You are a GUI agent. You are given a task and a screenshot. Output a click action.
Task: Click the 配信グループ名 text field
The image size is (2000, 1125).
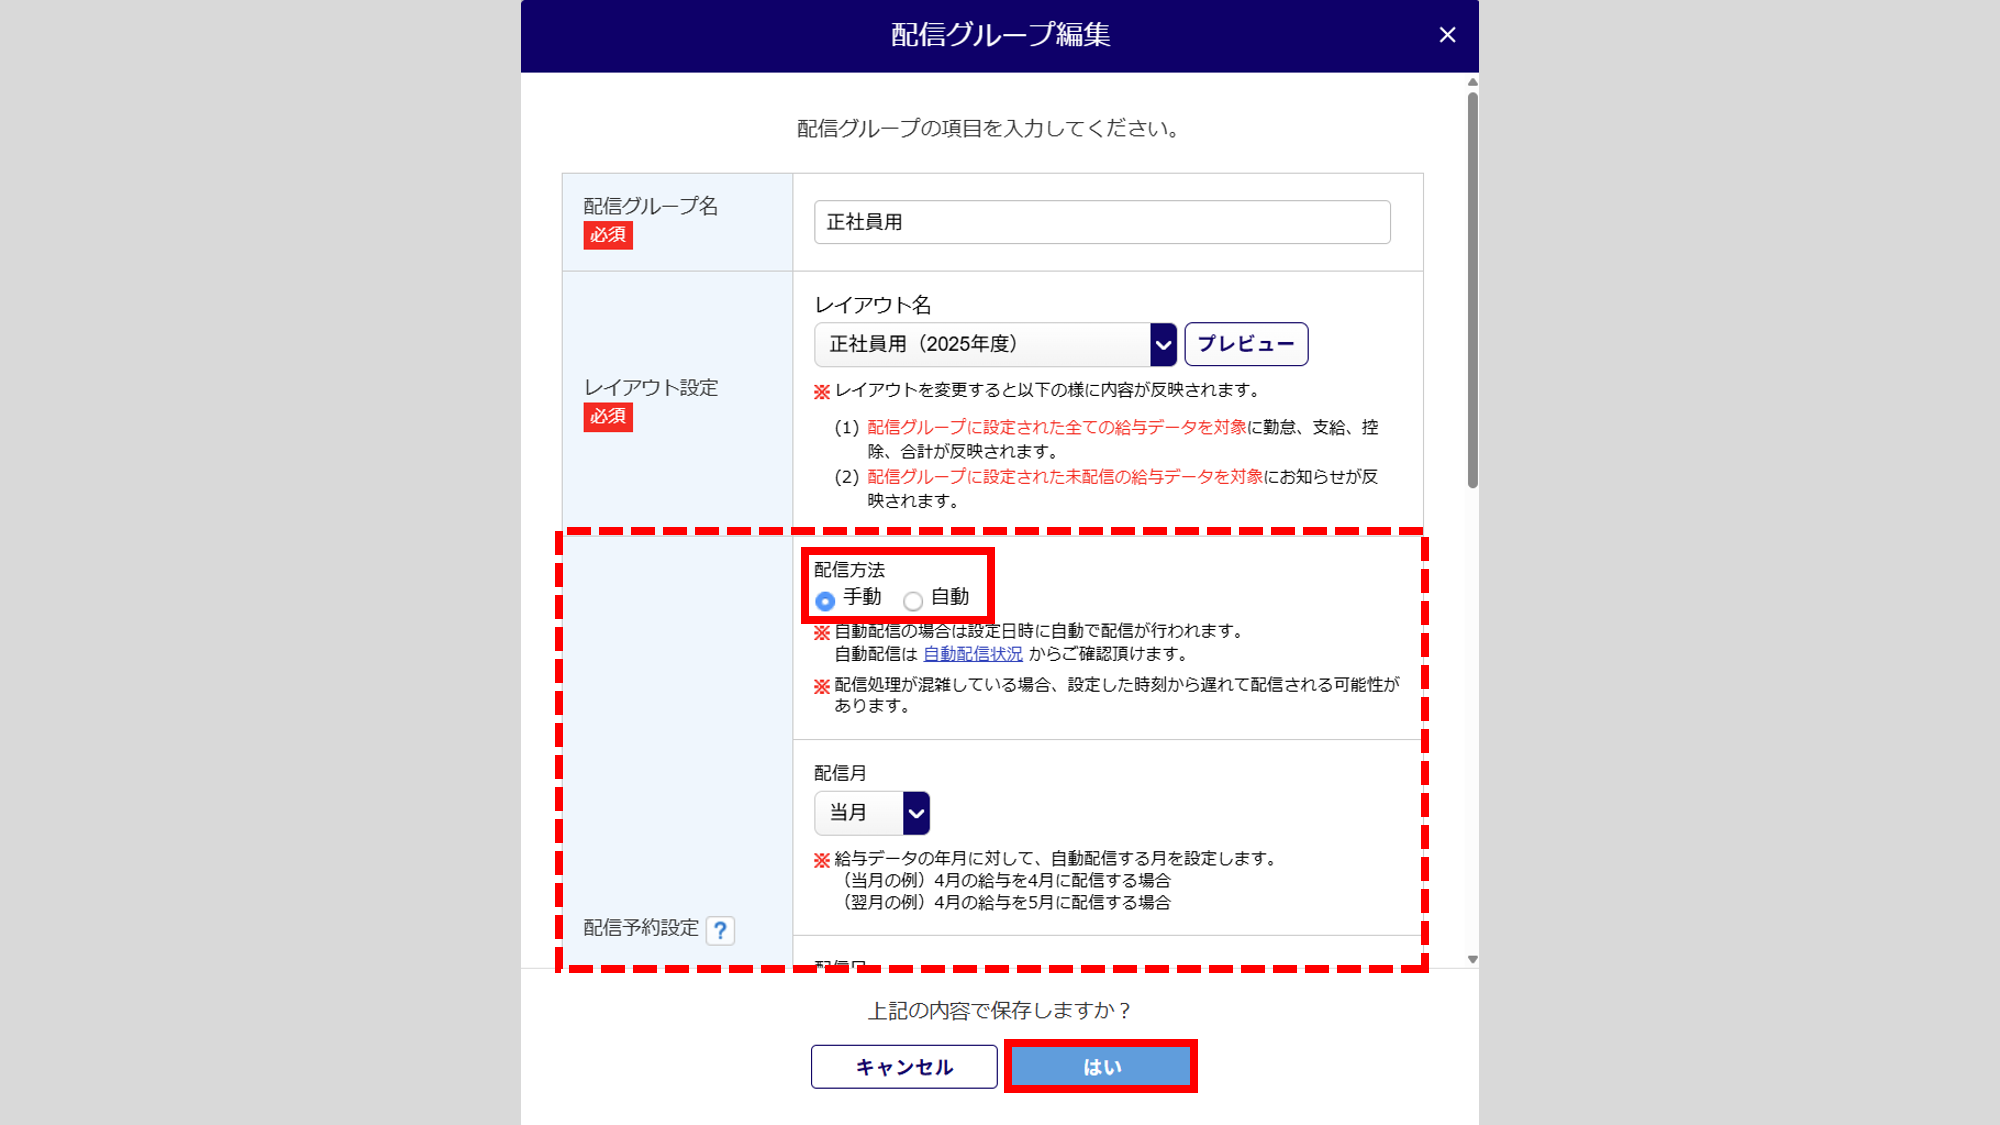tap(1102, 222)
